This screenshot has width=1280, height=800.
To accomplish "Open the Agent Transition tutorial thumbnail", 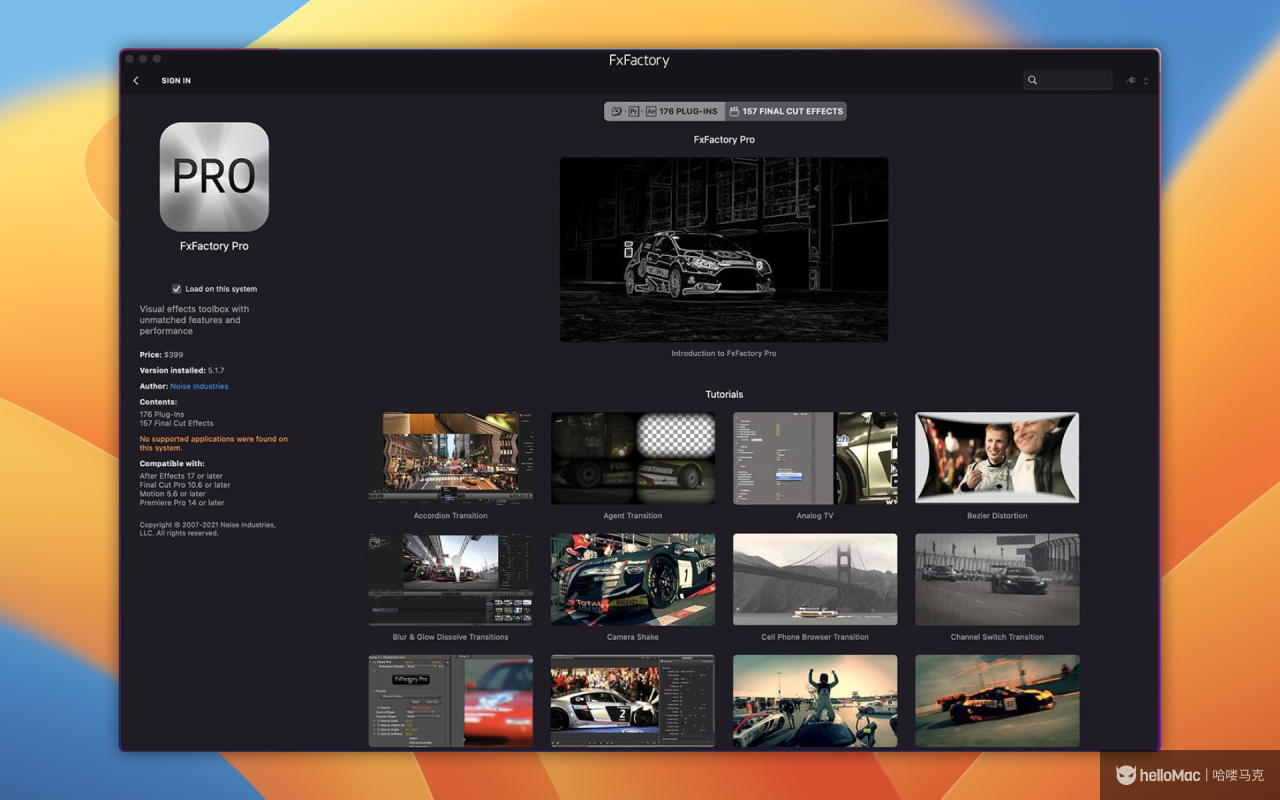I will (633, 458).
